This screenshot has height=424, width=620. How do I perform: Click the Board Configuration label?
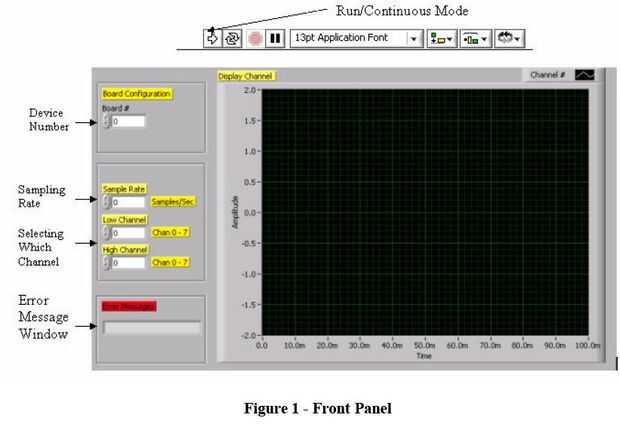(x=137, y=94)
